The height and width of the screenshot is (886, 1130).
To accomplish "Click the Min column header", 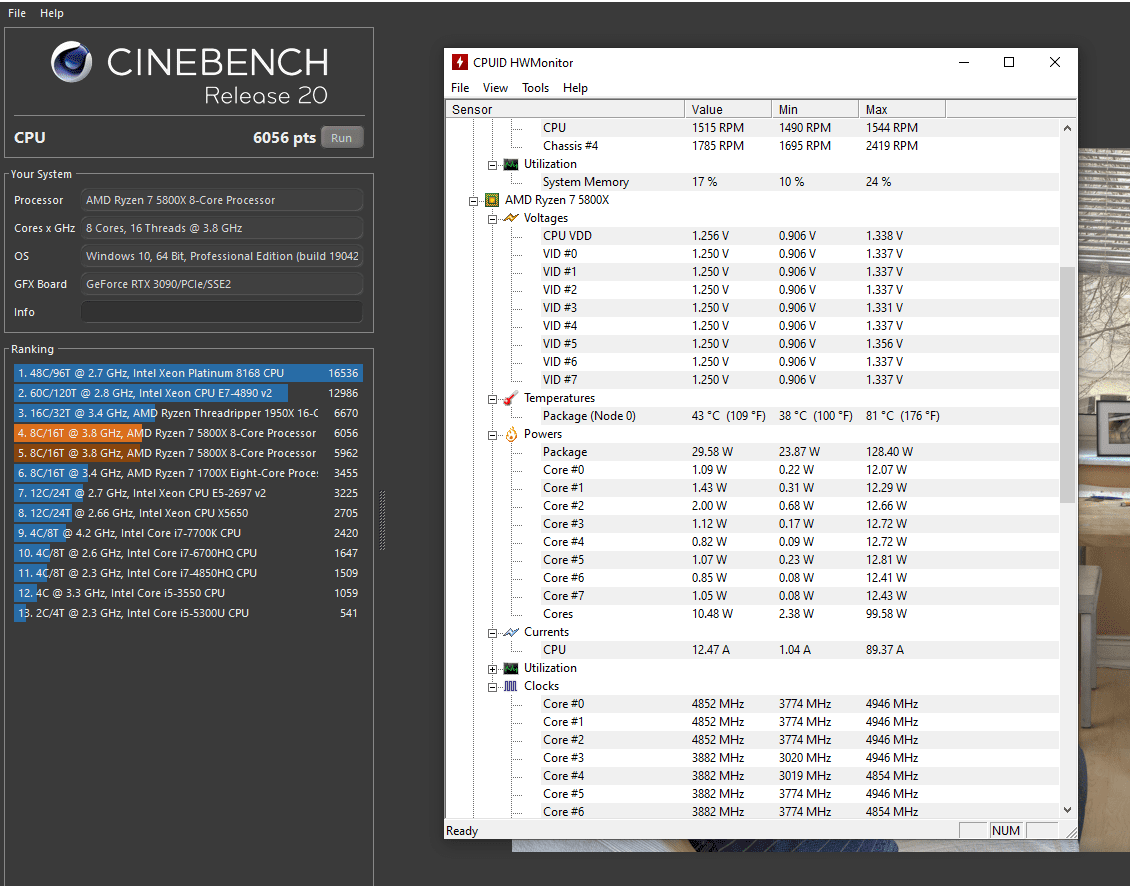I will pyautogui.click(x=815, y=110).
